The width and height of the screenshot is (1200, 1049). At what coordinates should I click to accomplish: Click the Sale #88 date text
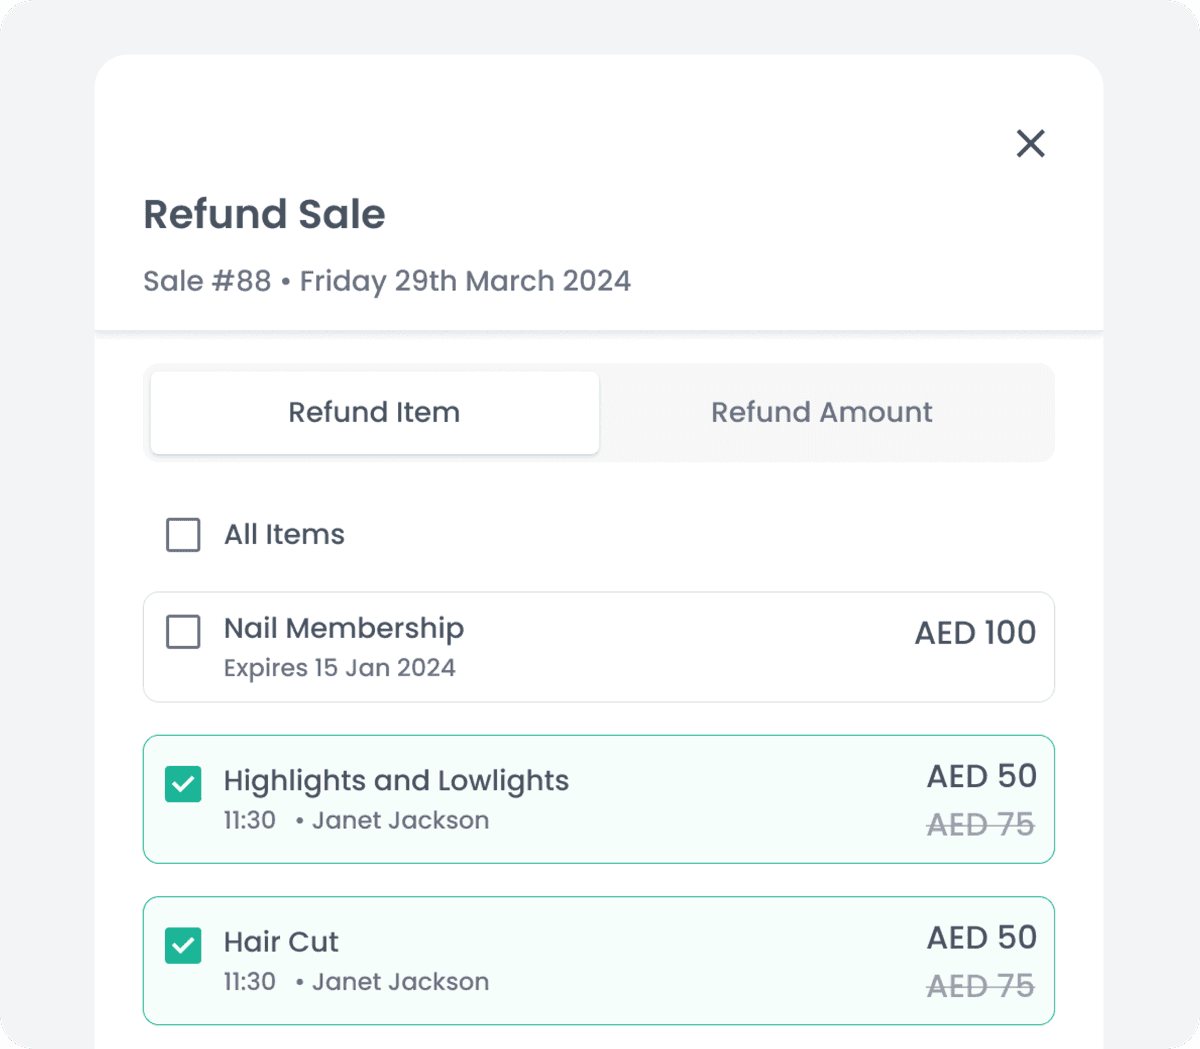coord(388,281)
